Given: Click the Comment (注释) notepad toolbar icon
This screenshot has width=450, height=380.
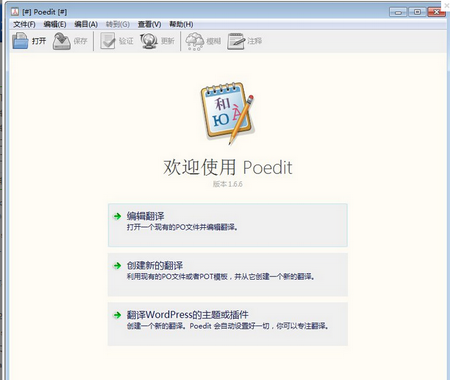Looking at the screenshot, I should (x=236, y=41).
